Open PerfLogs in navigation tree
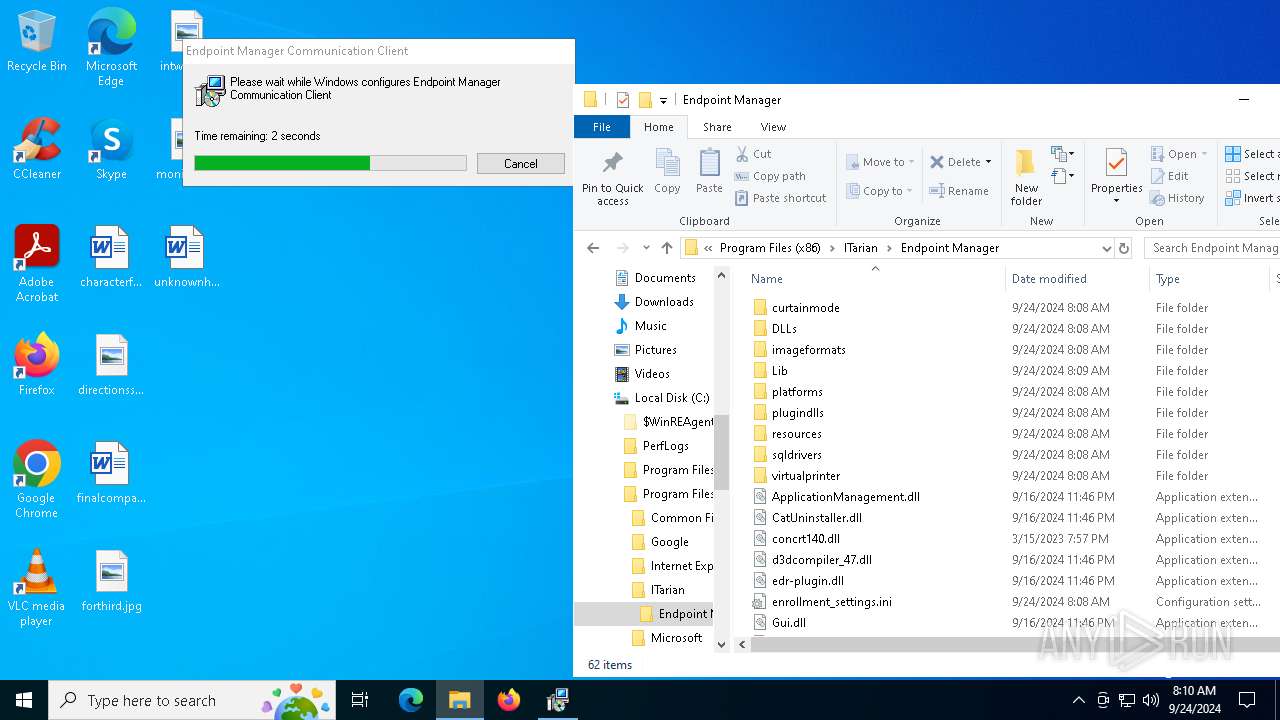The width and height of the screenshot is (1280, 720). point(665,446)
